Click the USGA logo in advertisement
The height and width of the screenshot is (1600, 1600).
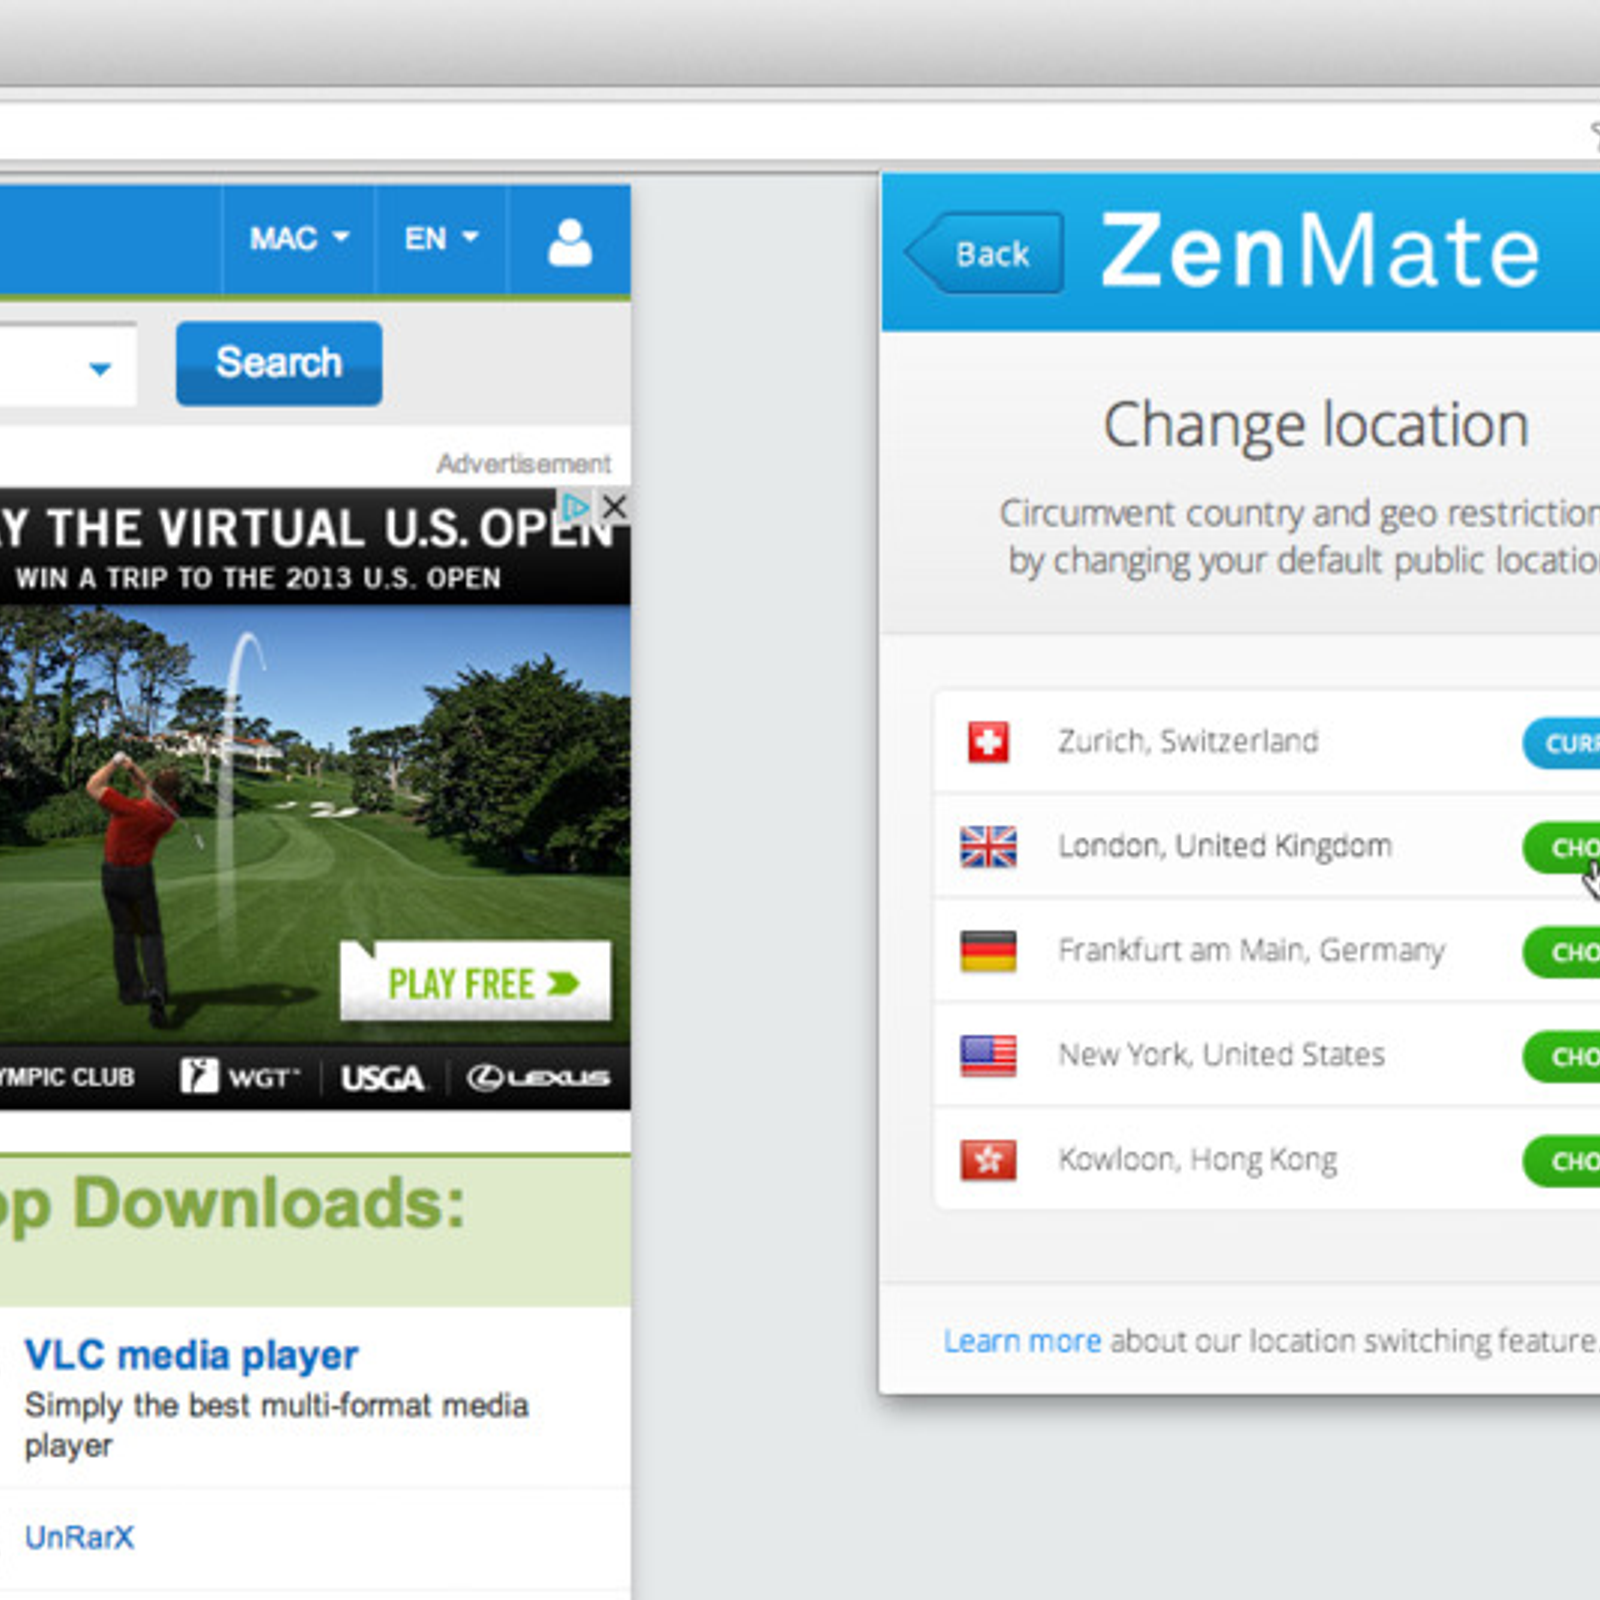(382, 1078)
